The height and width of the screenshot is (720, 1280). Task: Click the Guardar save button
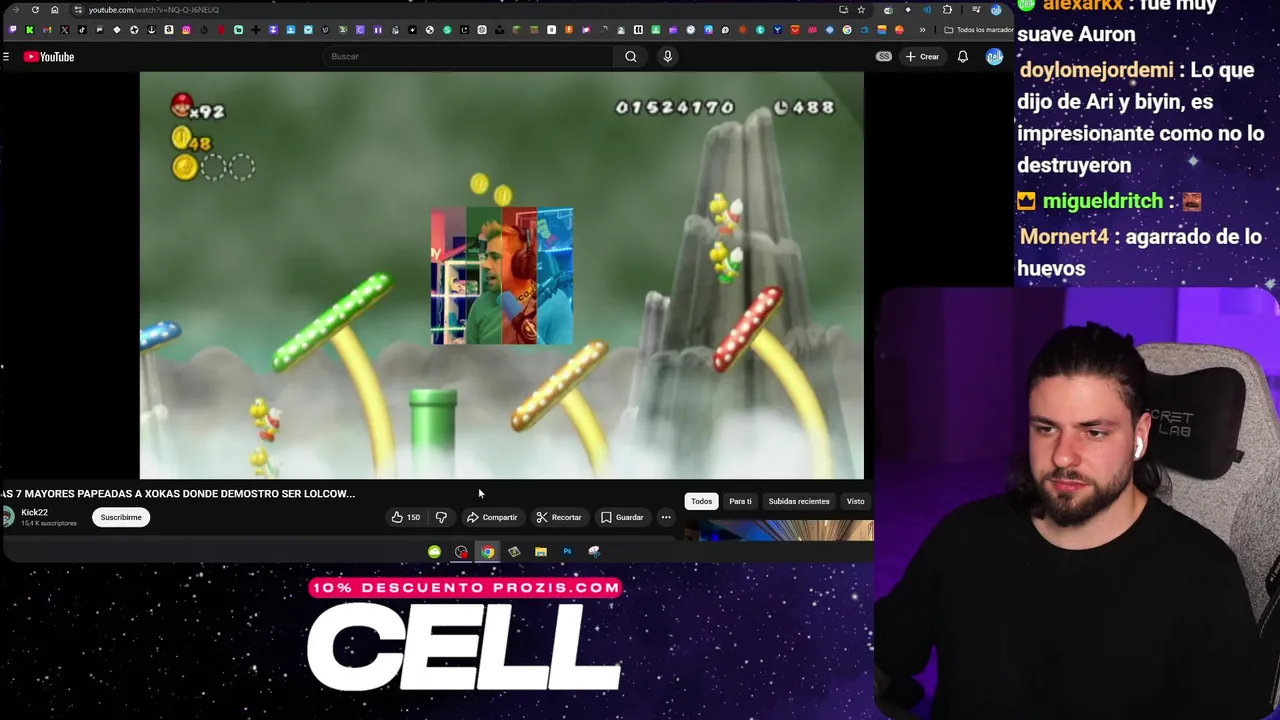(622, 517)
